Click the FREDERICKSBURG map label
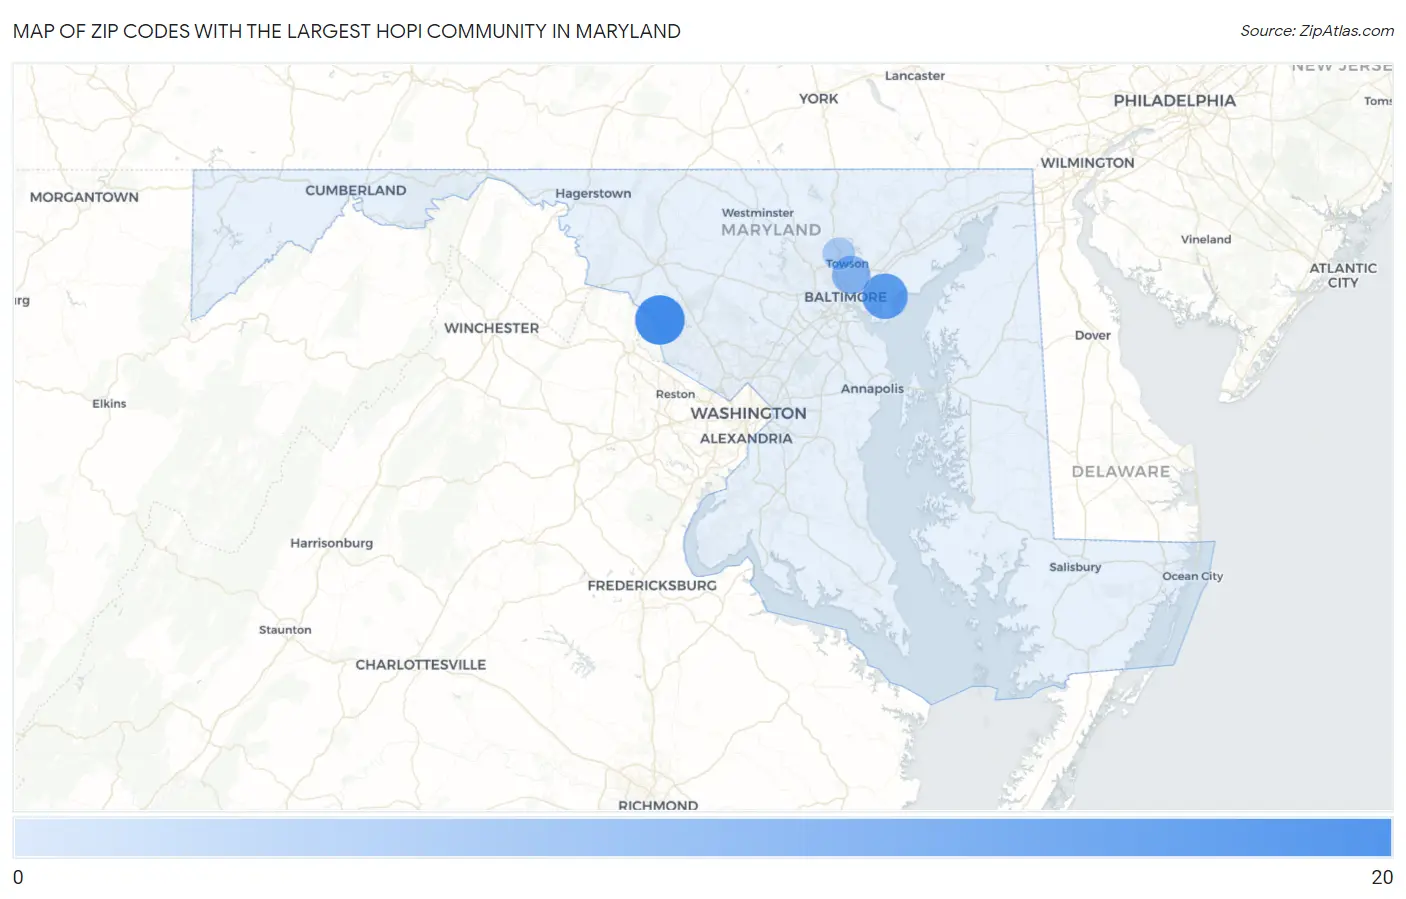This screenshot has height=899, width=1406. [652, 586]
